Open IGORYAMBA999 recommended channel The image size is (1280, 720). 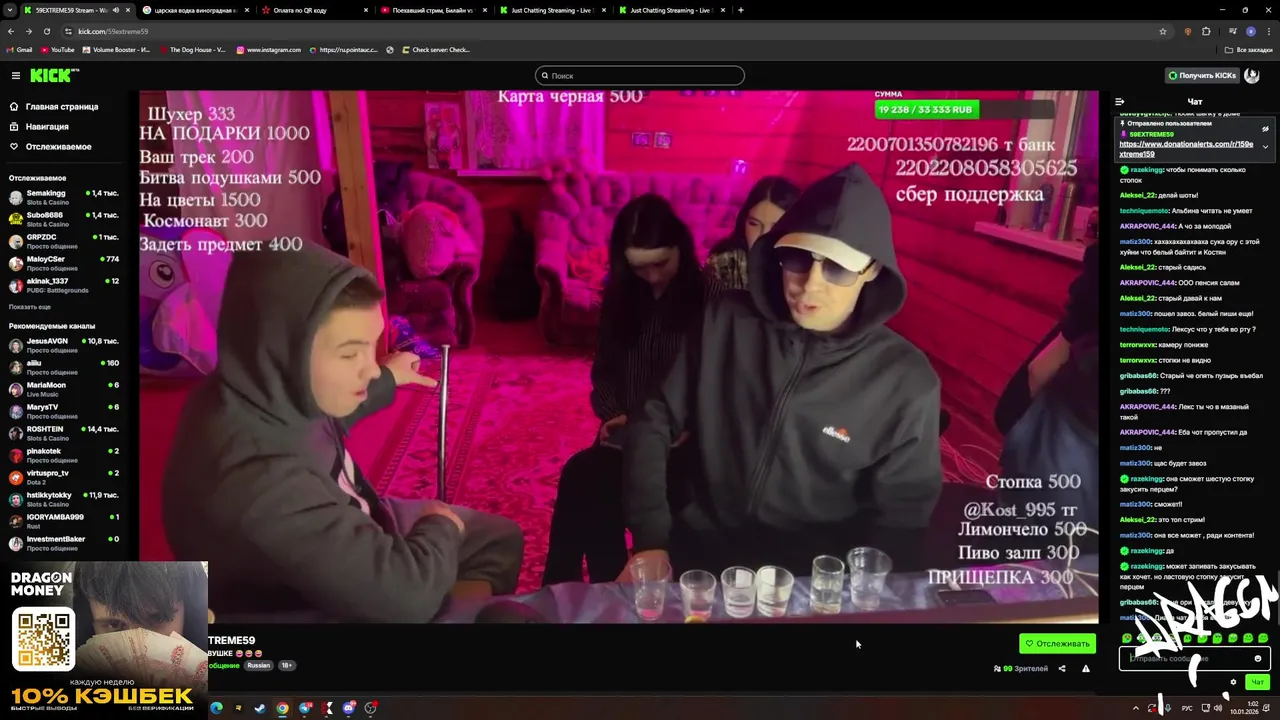click(x=64, y=520)
